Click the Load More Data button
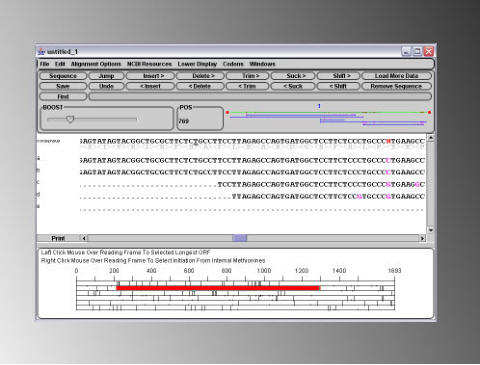The width and height of the screenshot is (480, 365). (396, 76)
